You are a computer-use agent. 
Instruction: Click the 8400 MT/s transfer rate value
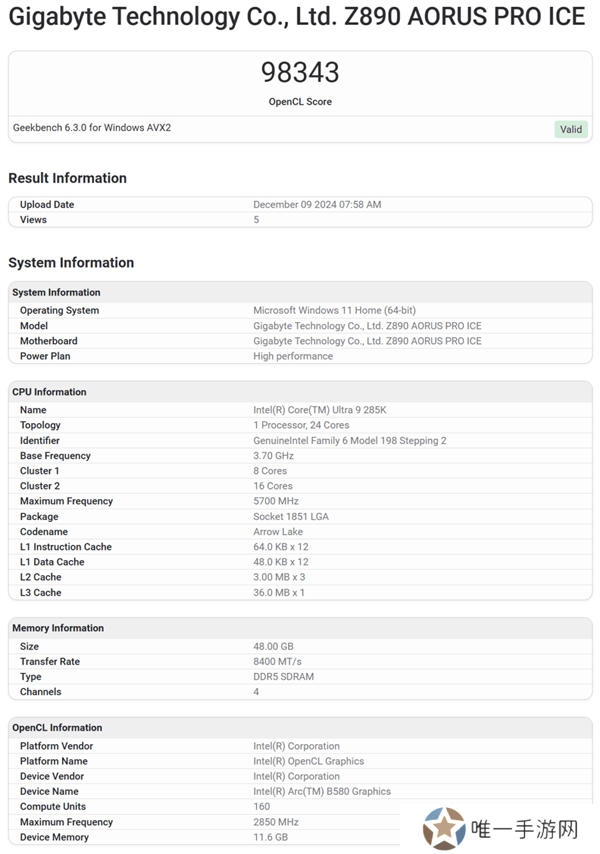click(277, 662)
